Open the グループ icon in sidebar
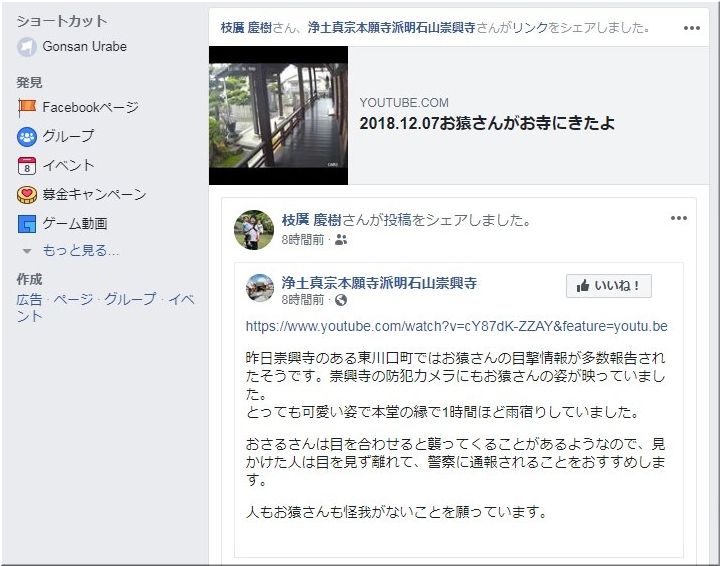Screen dimensions: 720x566 [27, 137]
